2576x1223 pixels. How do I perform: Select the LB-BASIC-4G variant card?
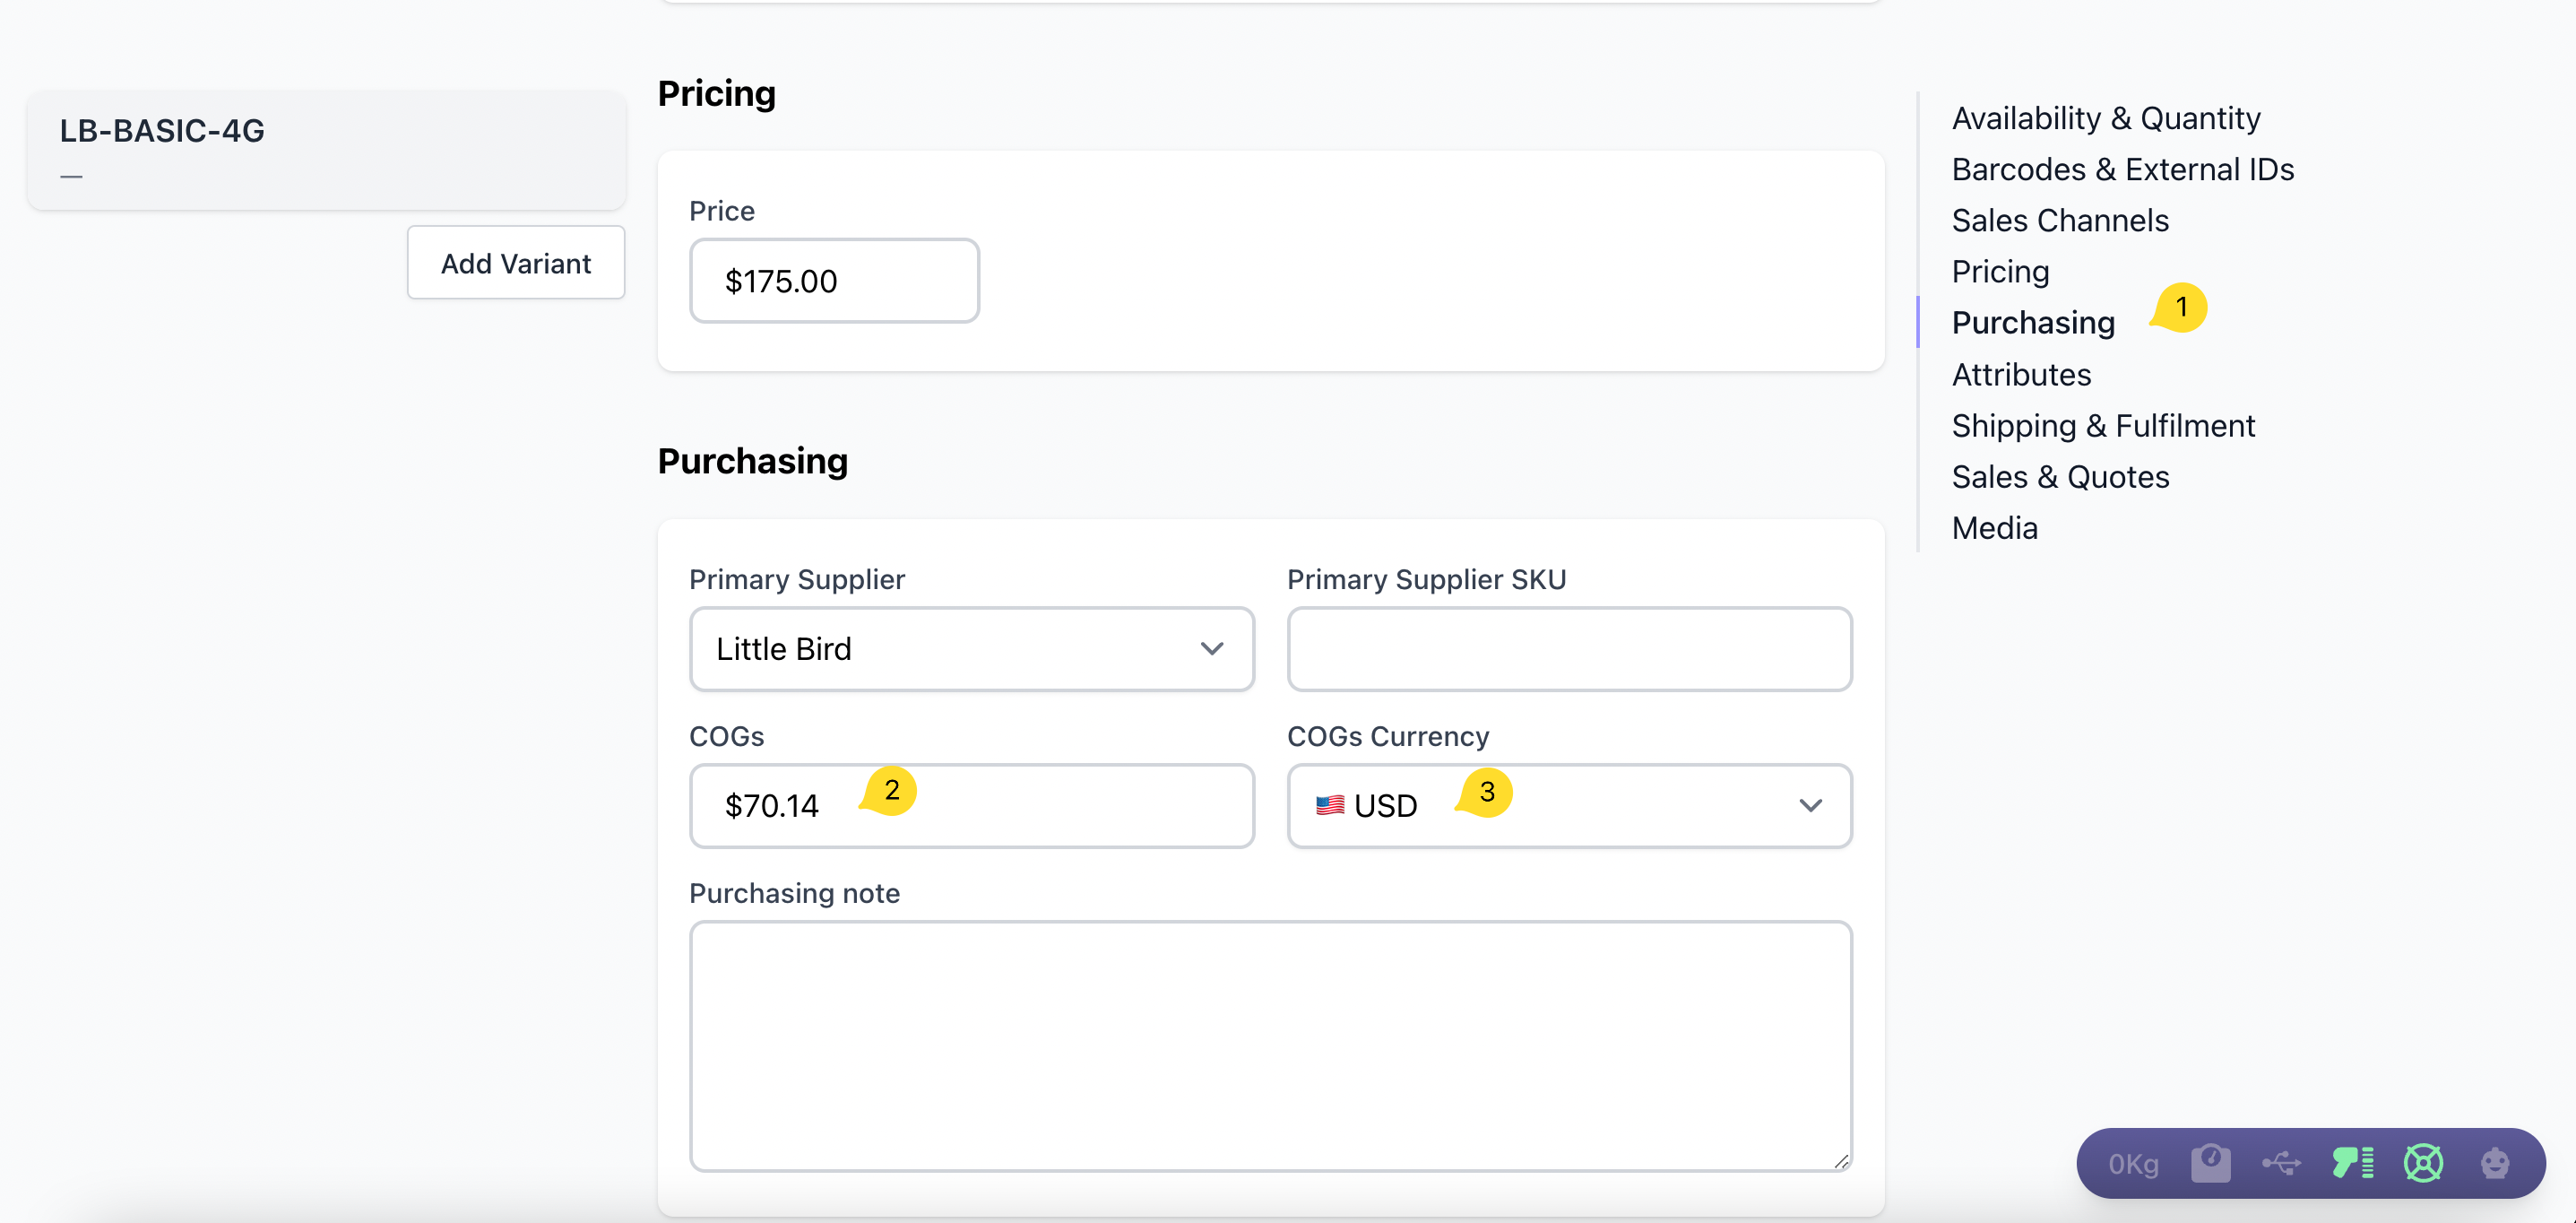[326, 150]
